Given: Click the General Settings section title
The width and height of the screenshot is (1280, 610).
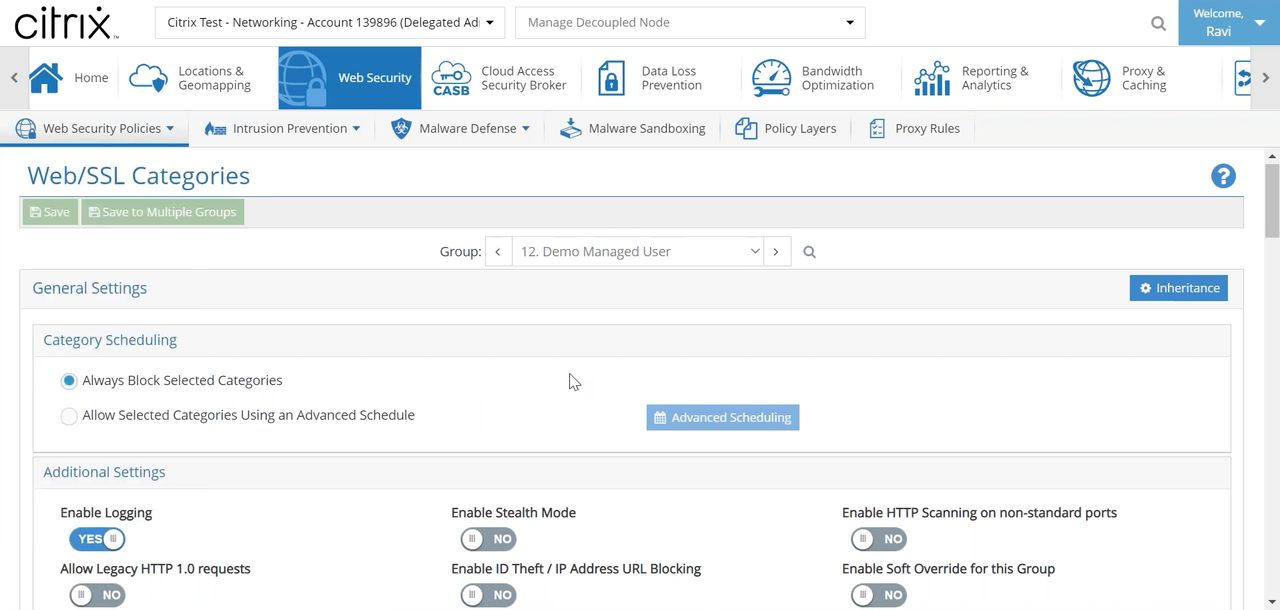Looking at the screenshot, I should coord(90,288).
